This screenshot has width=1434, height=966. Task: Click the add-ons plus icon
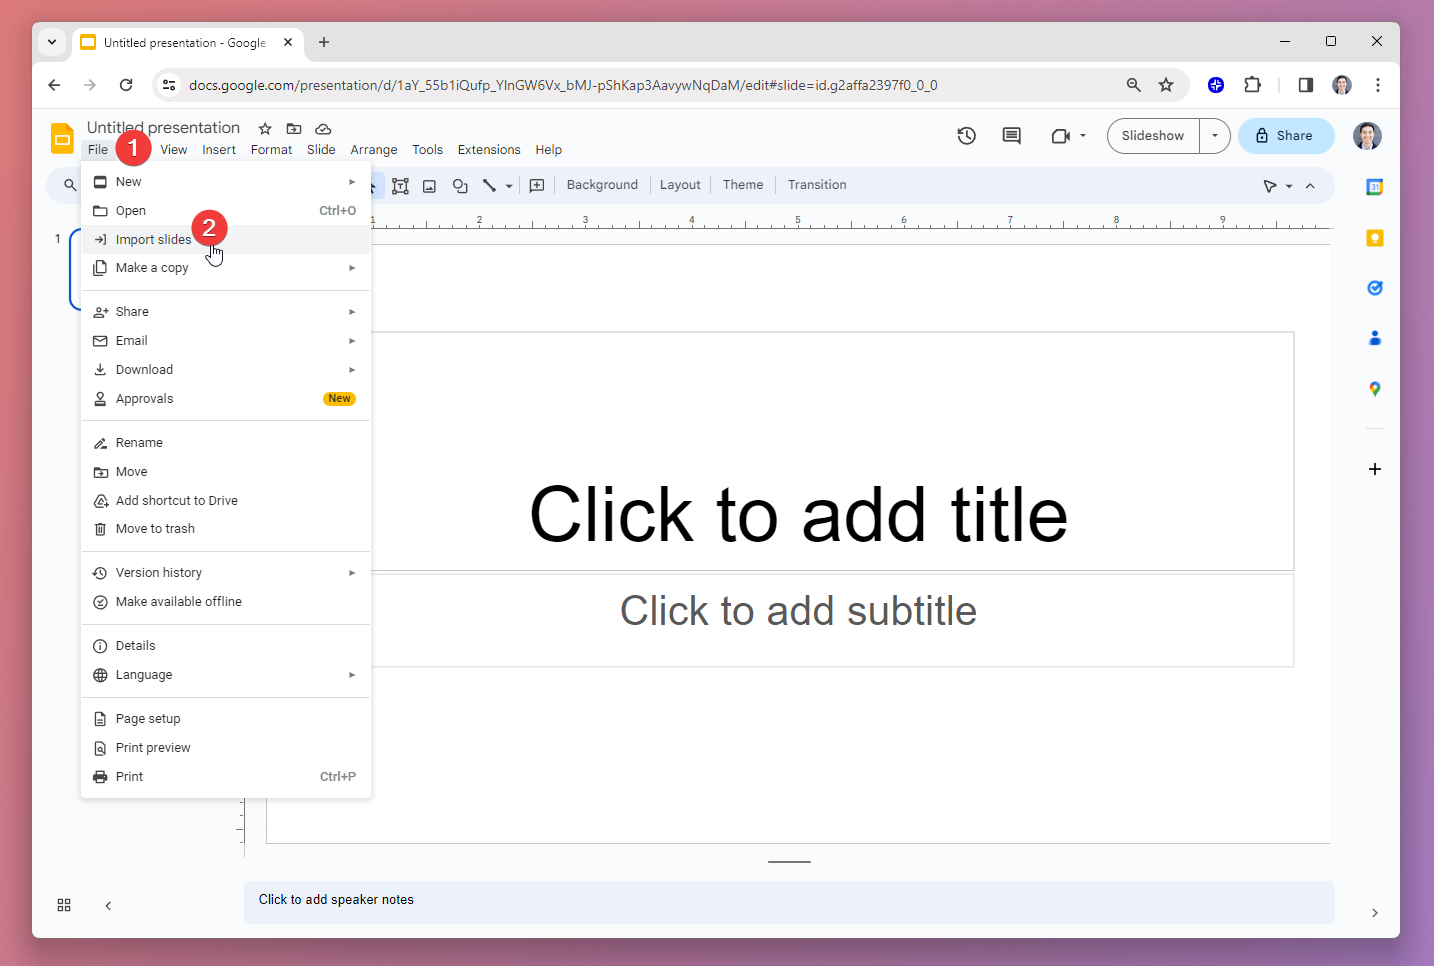1375,469
